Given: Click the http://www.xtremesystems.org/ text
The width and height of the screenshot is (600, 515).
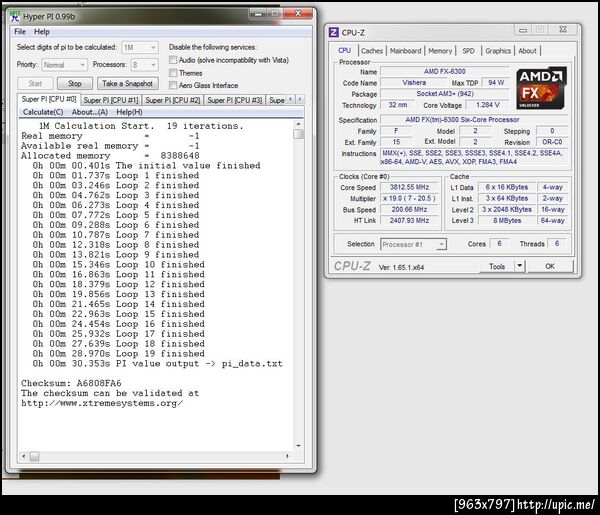Looking at the screenshot, I should 102,403.
